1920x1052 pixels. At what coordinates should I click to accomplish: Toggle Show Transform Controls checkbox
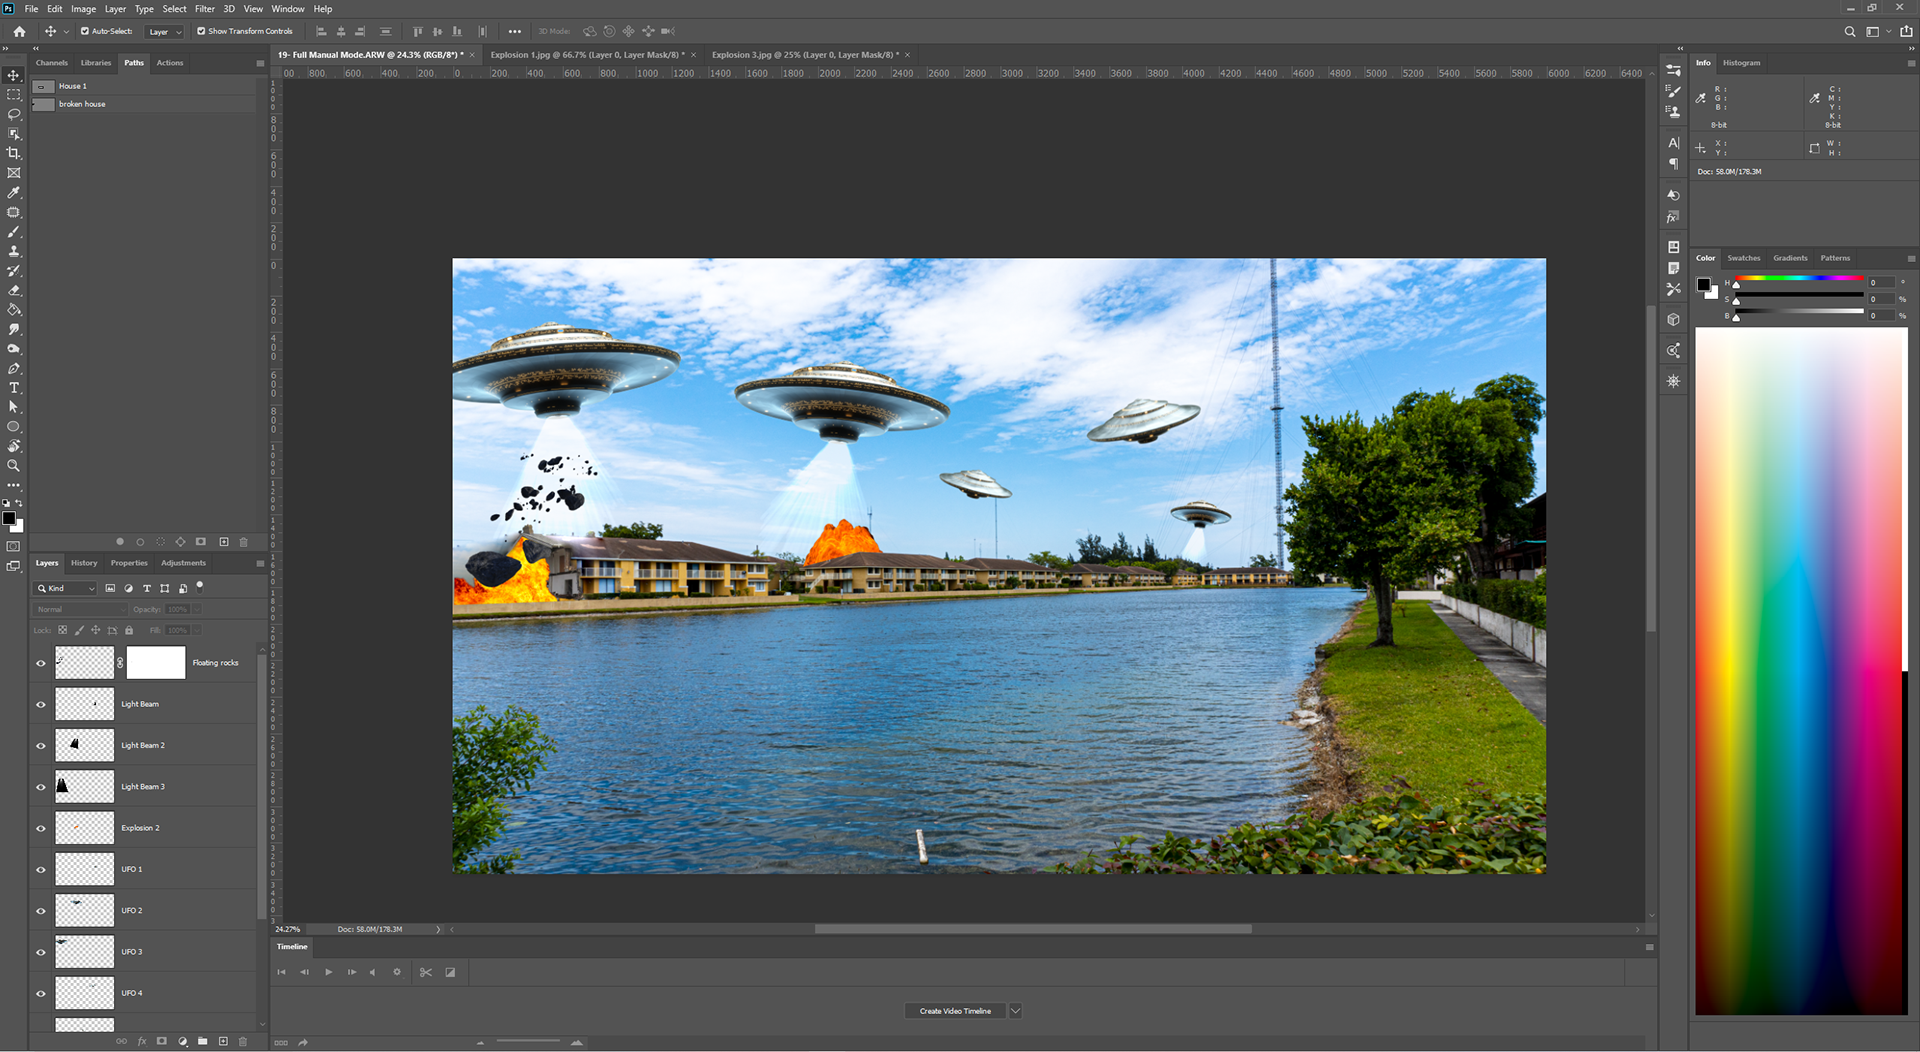pos(201,31)
